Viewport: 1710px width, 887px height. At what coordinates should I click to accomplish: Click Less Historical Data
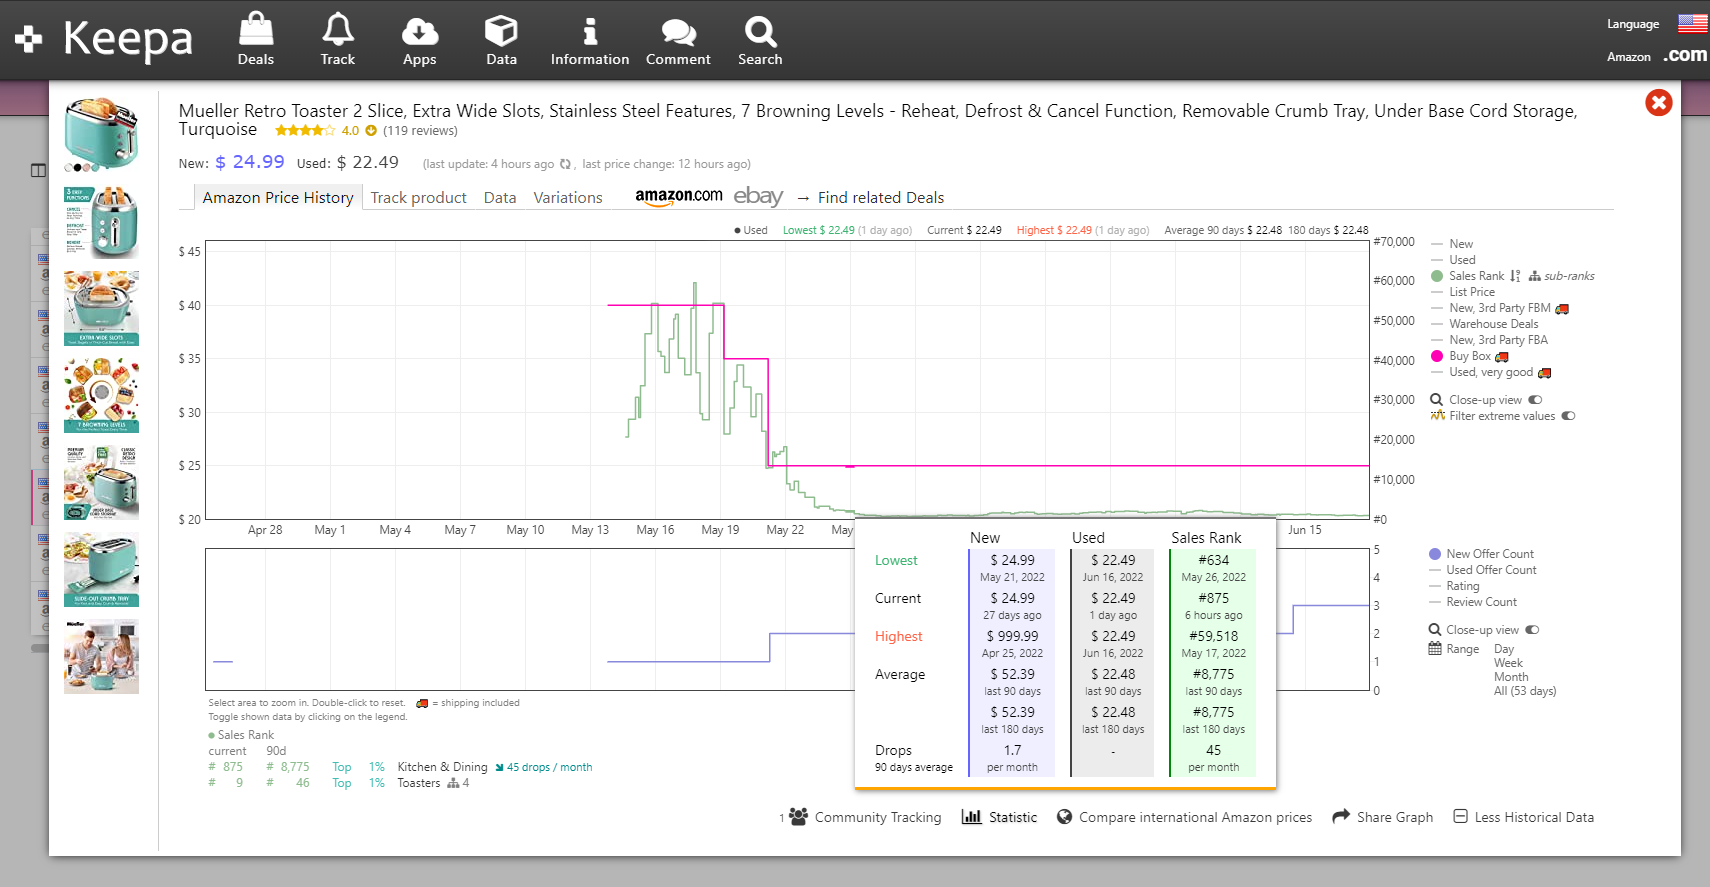[x=1523, y=817]
